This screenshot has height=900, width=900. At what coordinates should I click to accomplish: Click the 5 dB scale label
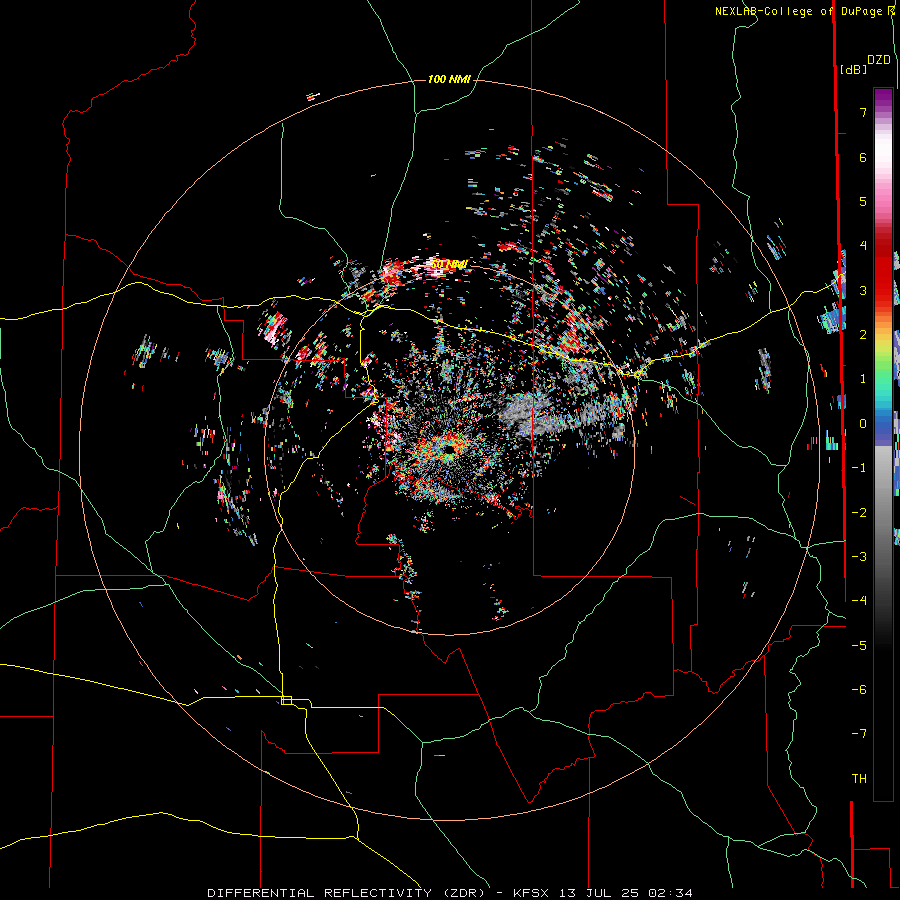coord(863,201)
